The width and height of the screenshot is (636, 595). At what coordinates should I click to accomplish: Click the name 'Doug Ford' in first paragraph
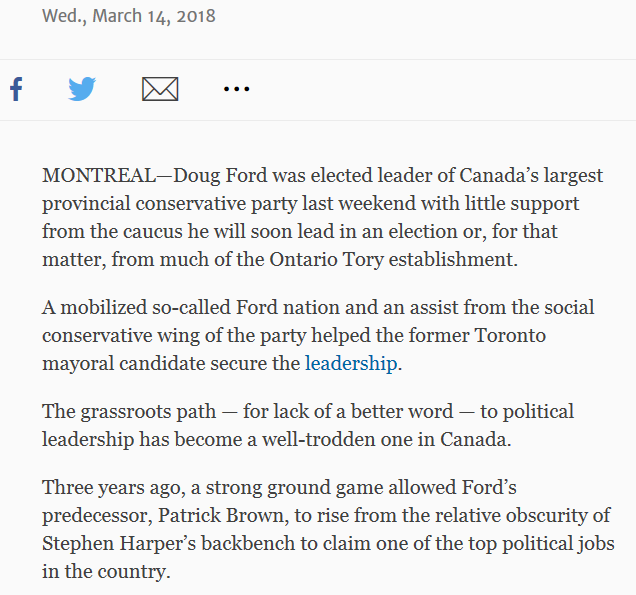(220, 176)
